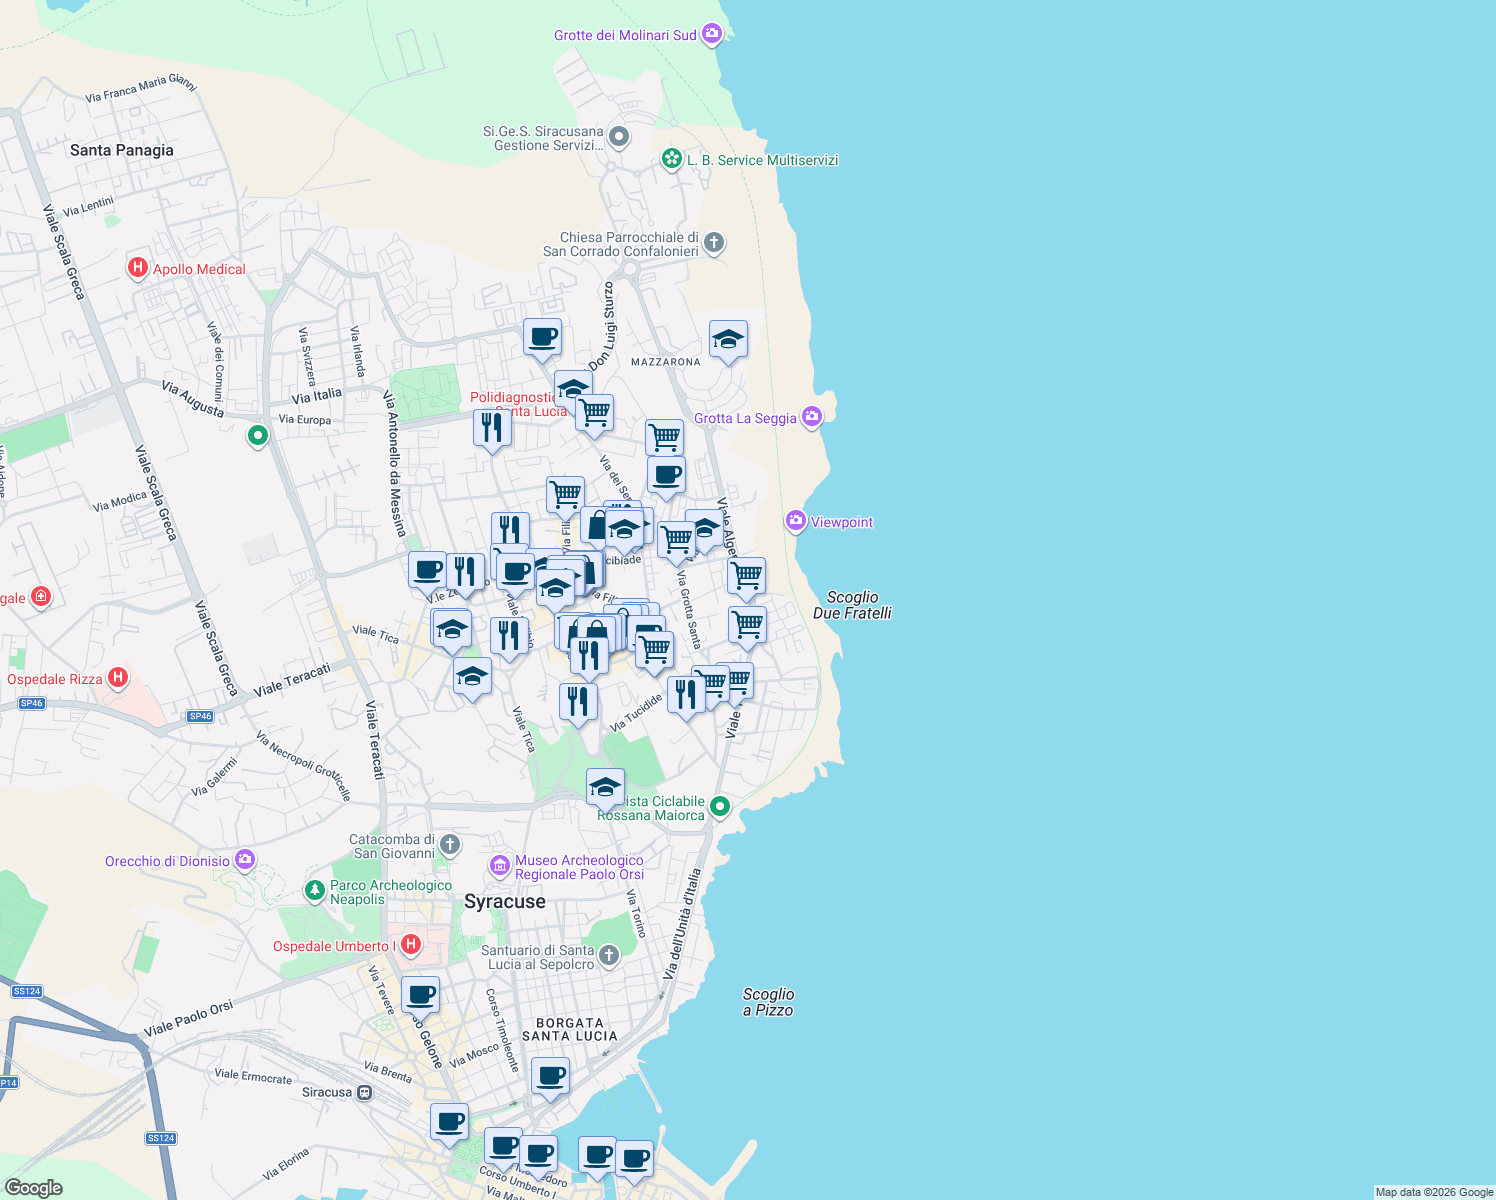
Task: Select the Via Elorina street label
Action: pyautogui.click(x=286, y=1163)
